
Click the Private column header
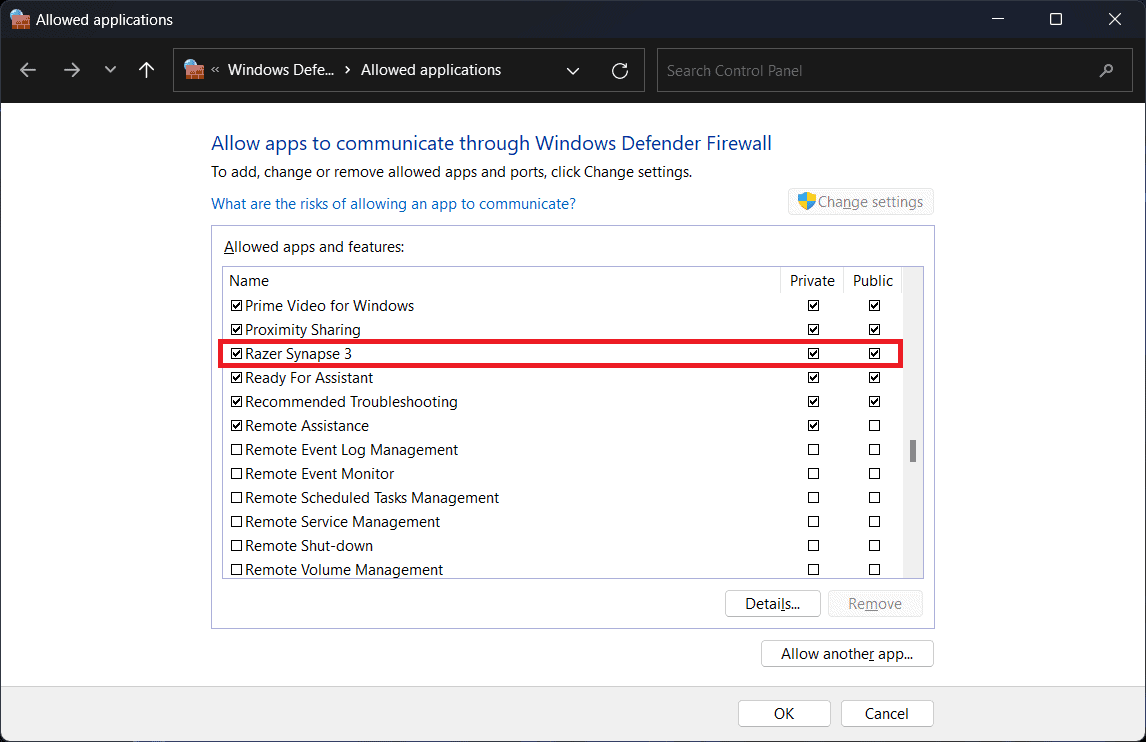point(812,281)
